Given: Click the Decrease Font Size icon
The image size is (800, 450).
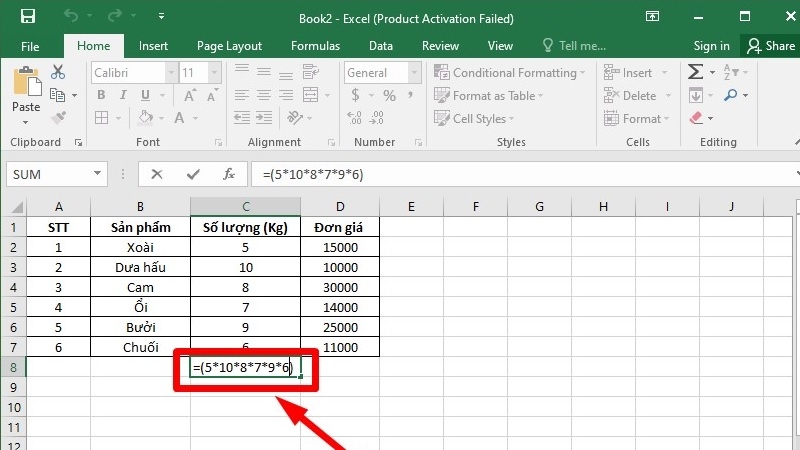Looking at the screenshot, I should (212, 95).
